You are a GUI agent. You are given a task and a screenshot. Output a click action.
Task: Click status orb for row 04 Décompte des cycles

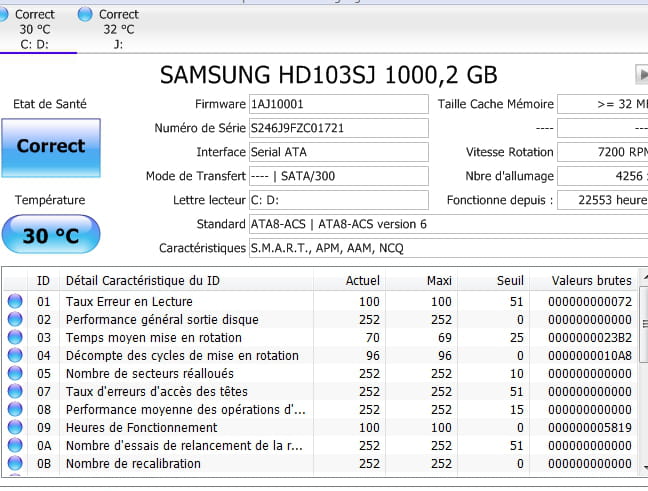[x=15, y=355]
